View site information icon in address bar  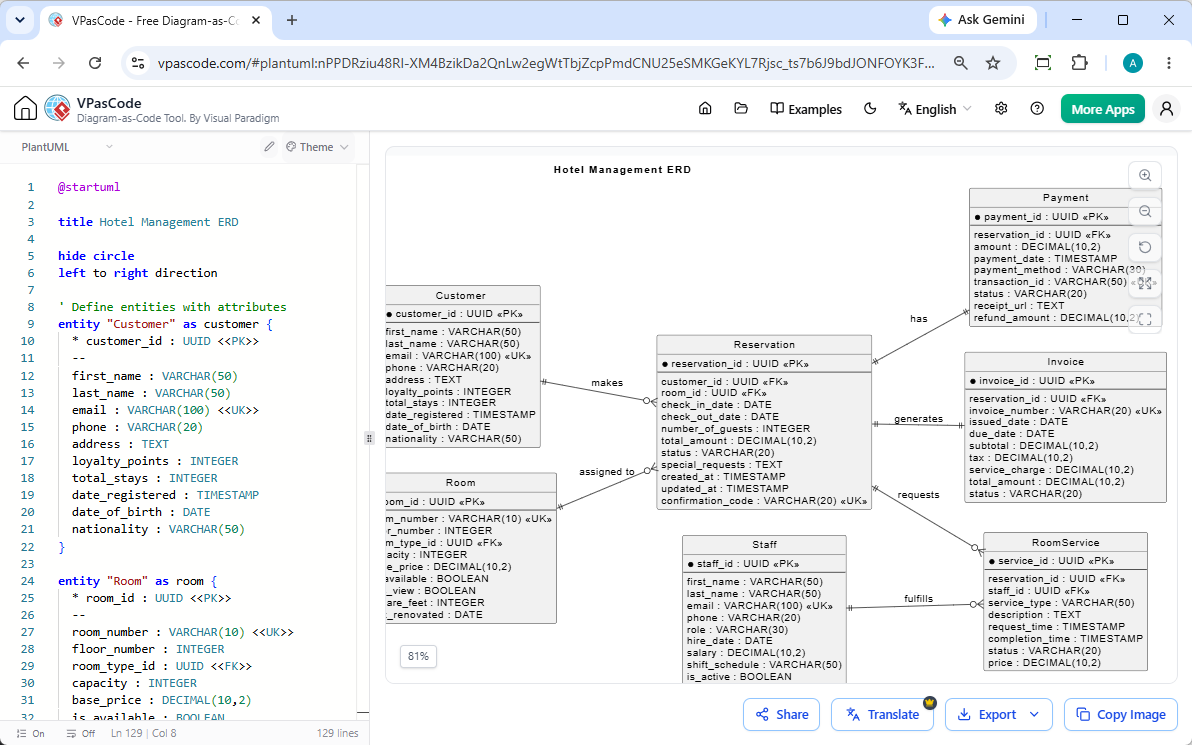pyautogui.click(x=138, y=63)
